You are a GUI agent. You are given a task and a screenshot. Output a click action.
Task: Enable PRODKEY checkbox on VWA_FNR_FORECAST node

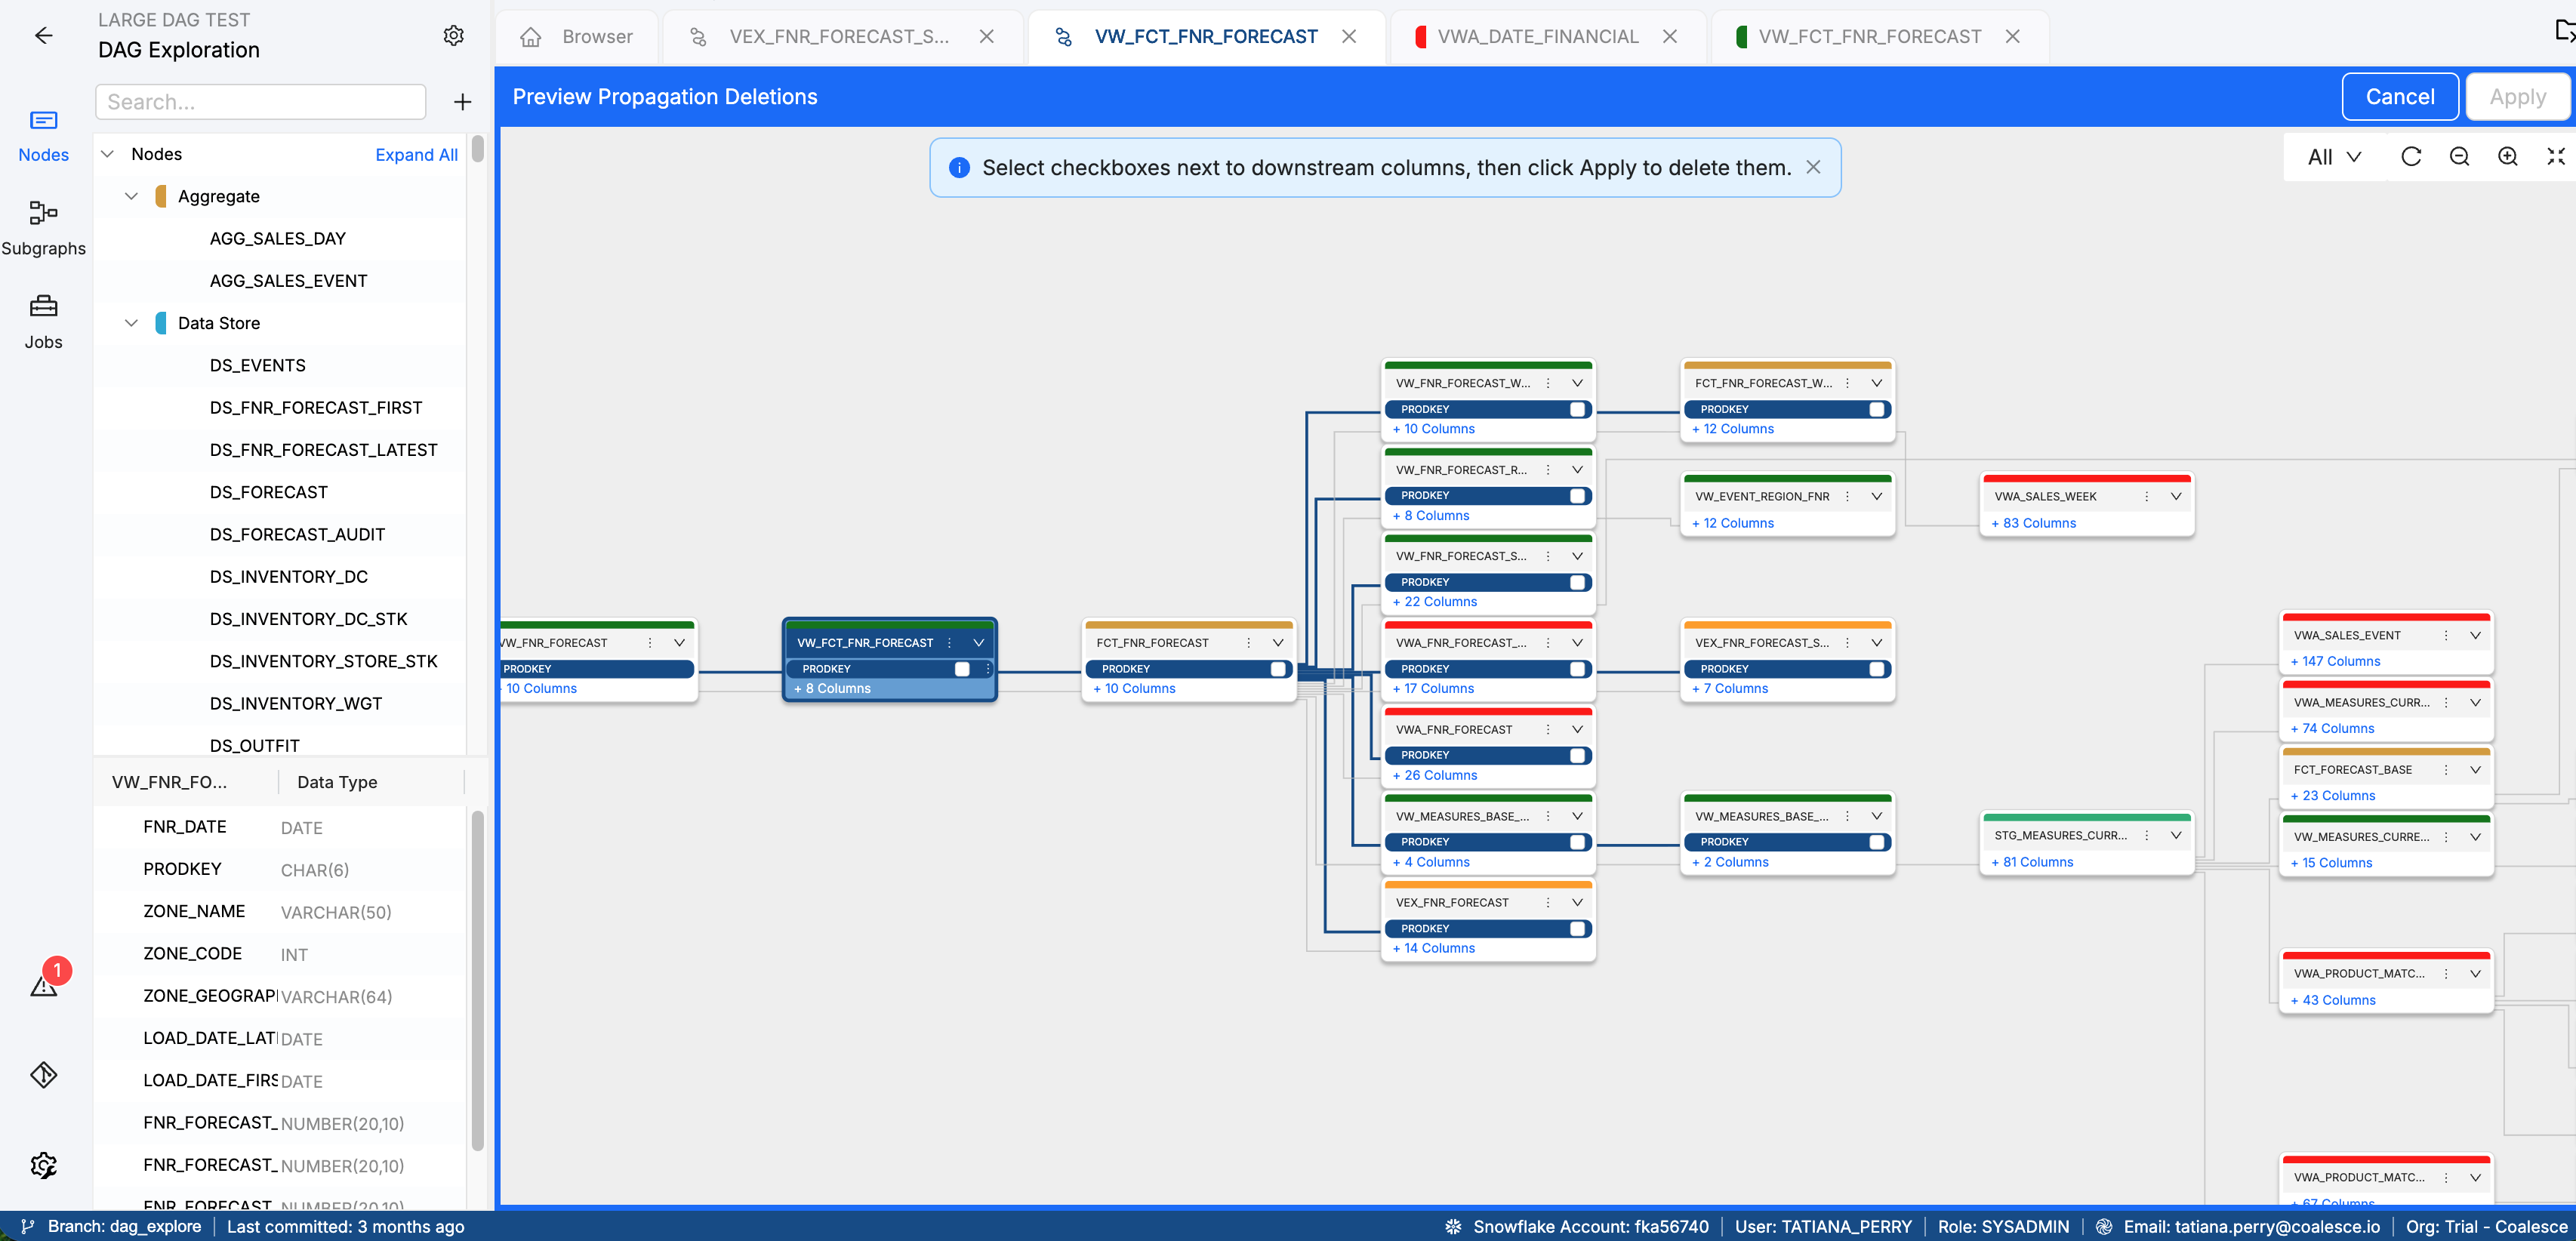(x=1579, y=755)
